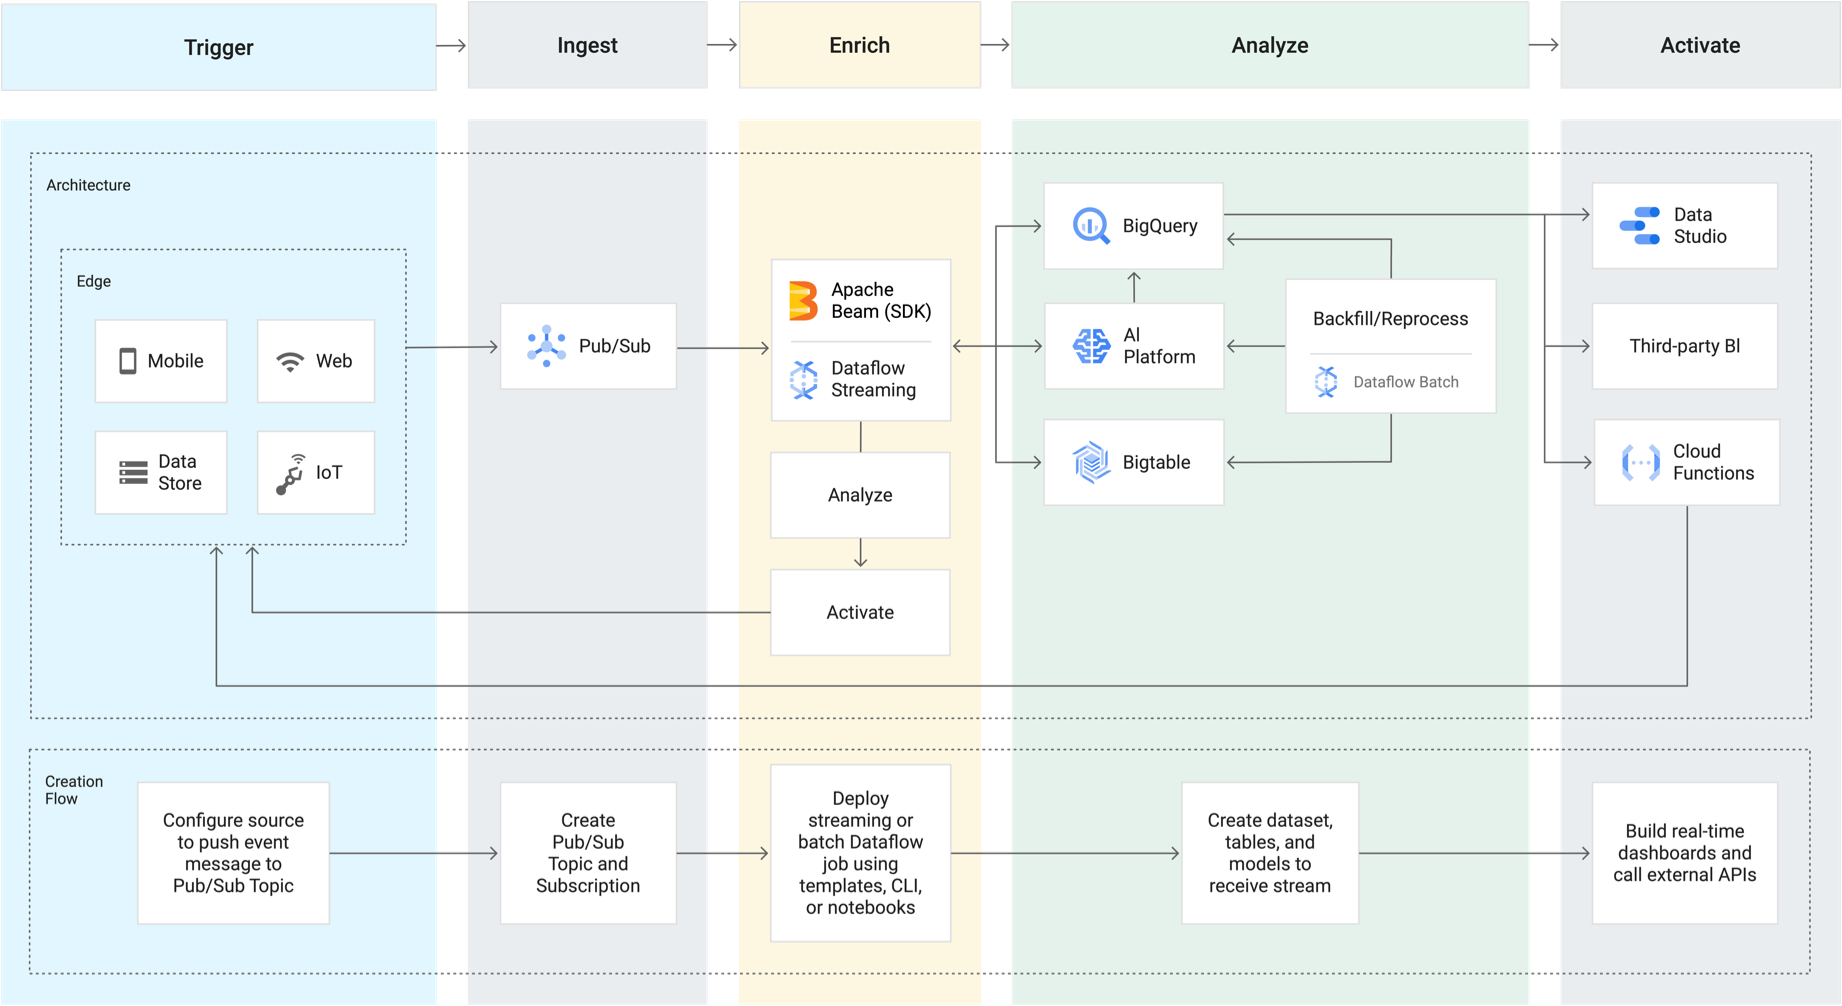Click the Mobile text label

click(x=176, y=361)
